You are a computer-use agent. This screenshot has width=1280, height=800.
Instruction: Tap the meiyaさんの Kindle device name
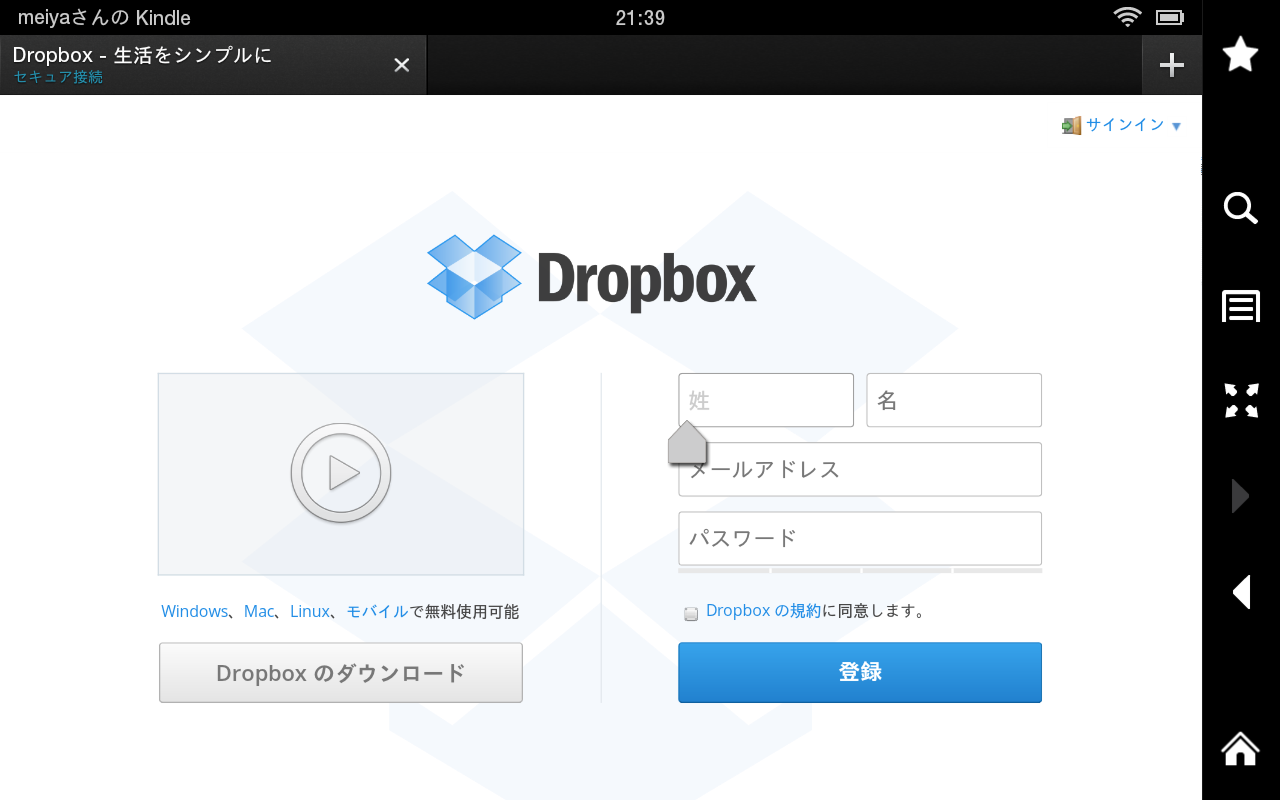tap(104, 18)
